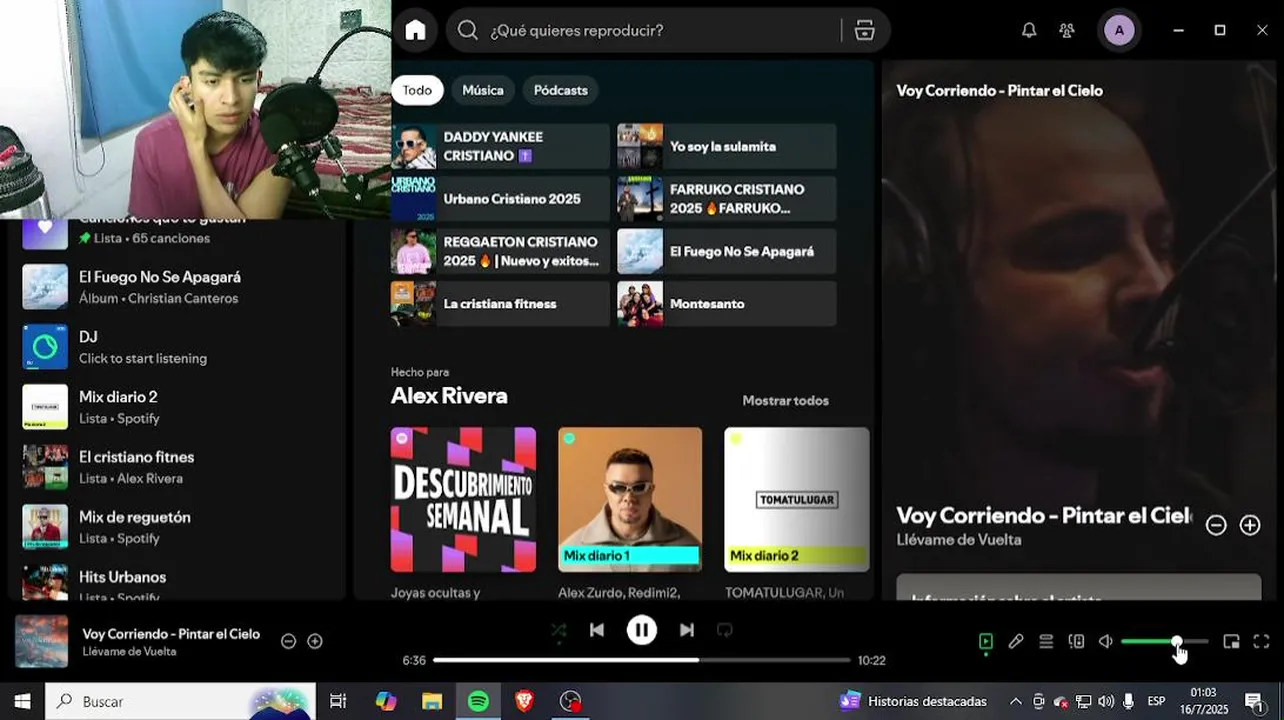Seek within the song progress bar
This screenshot has width=1284, height=720.
(x=642, y=660)
